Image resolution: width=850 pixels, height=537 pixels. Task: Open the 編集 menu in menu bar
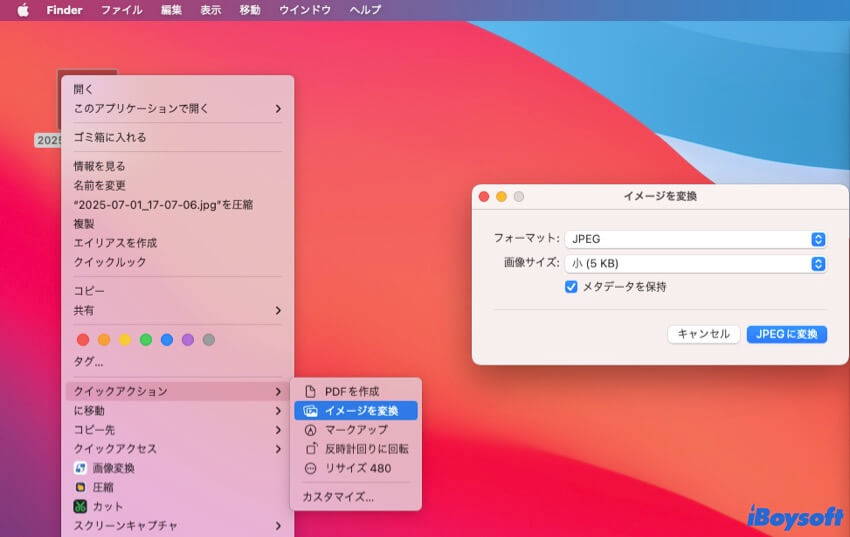coord(171,10)
